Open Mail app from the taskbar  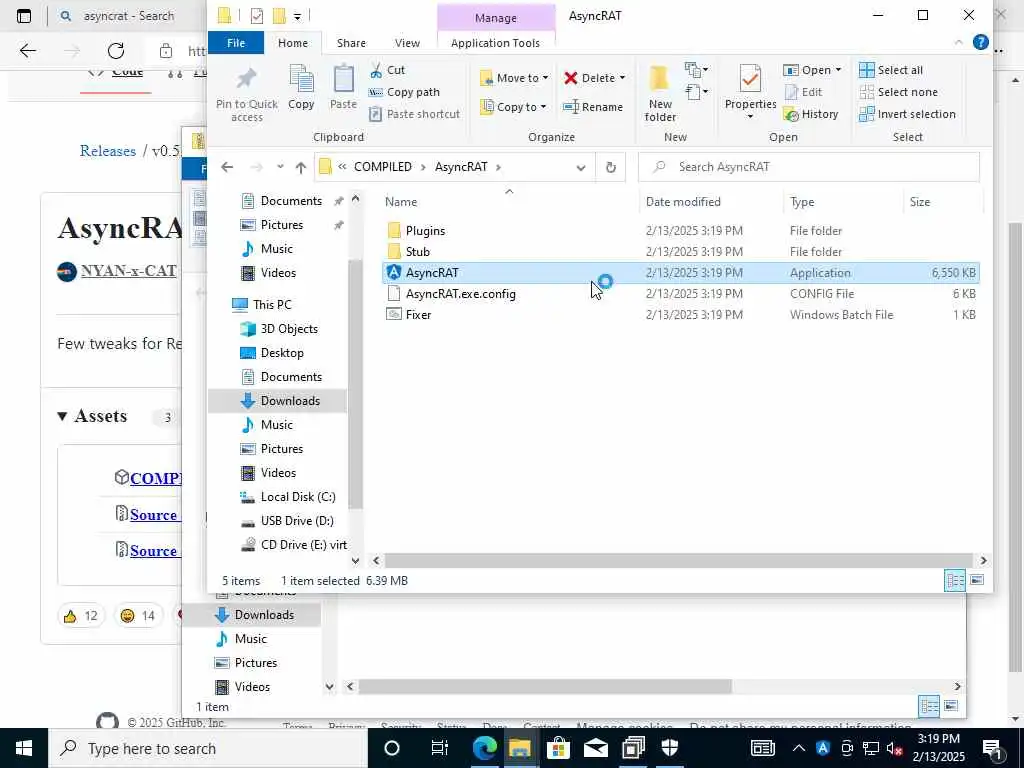(x=596, y=748)
